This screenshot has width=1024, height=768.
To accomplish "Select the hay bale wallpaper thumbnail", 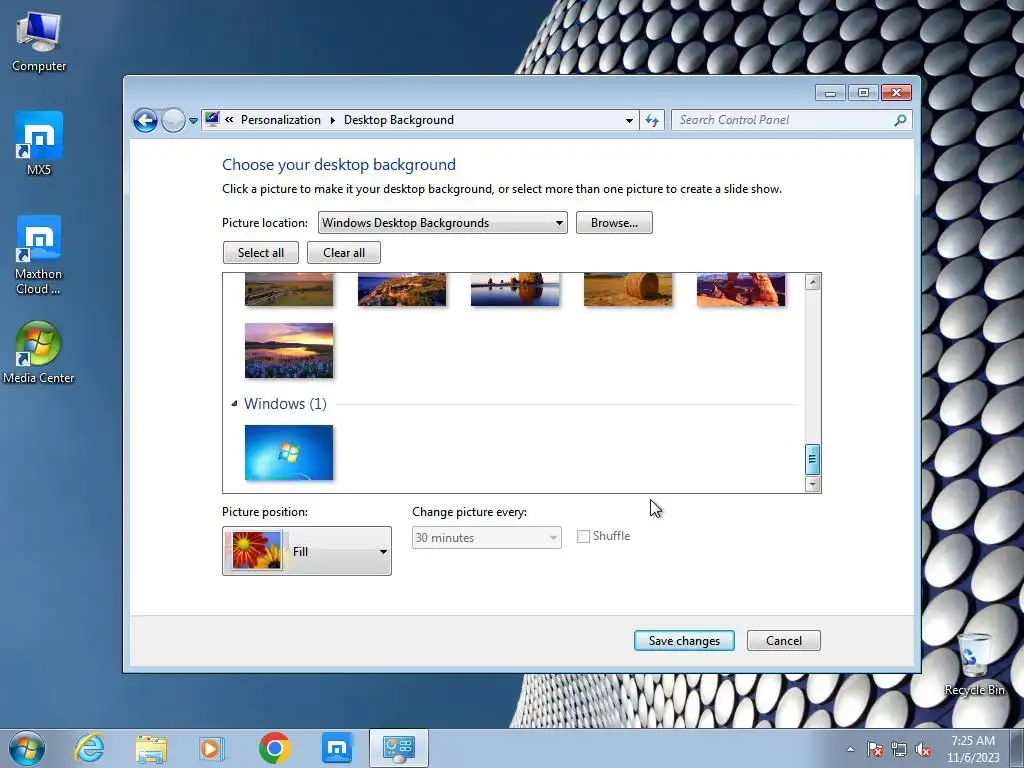I will tap(628, 289).
